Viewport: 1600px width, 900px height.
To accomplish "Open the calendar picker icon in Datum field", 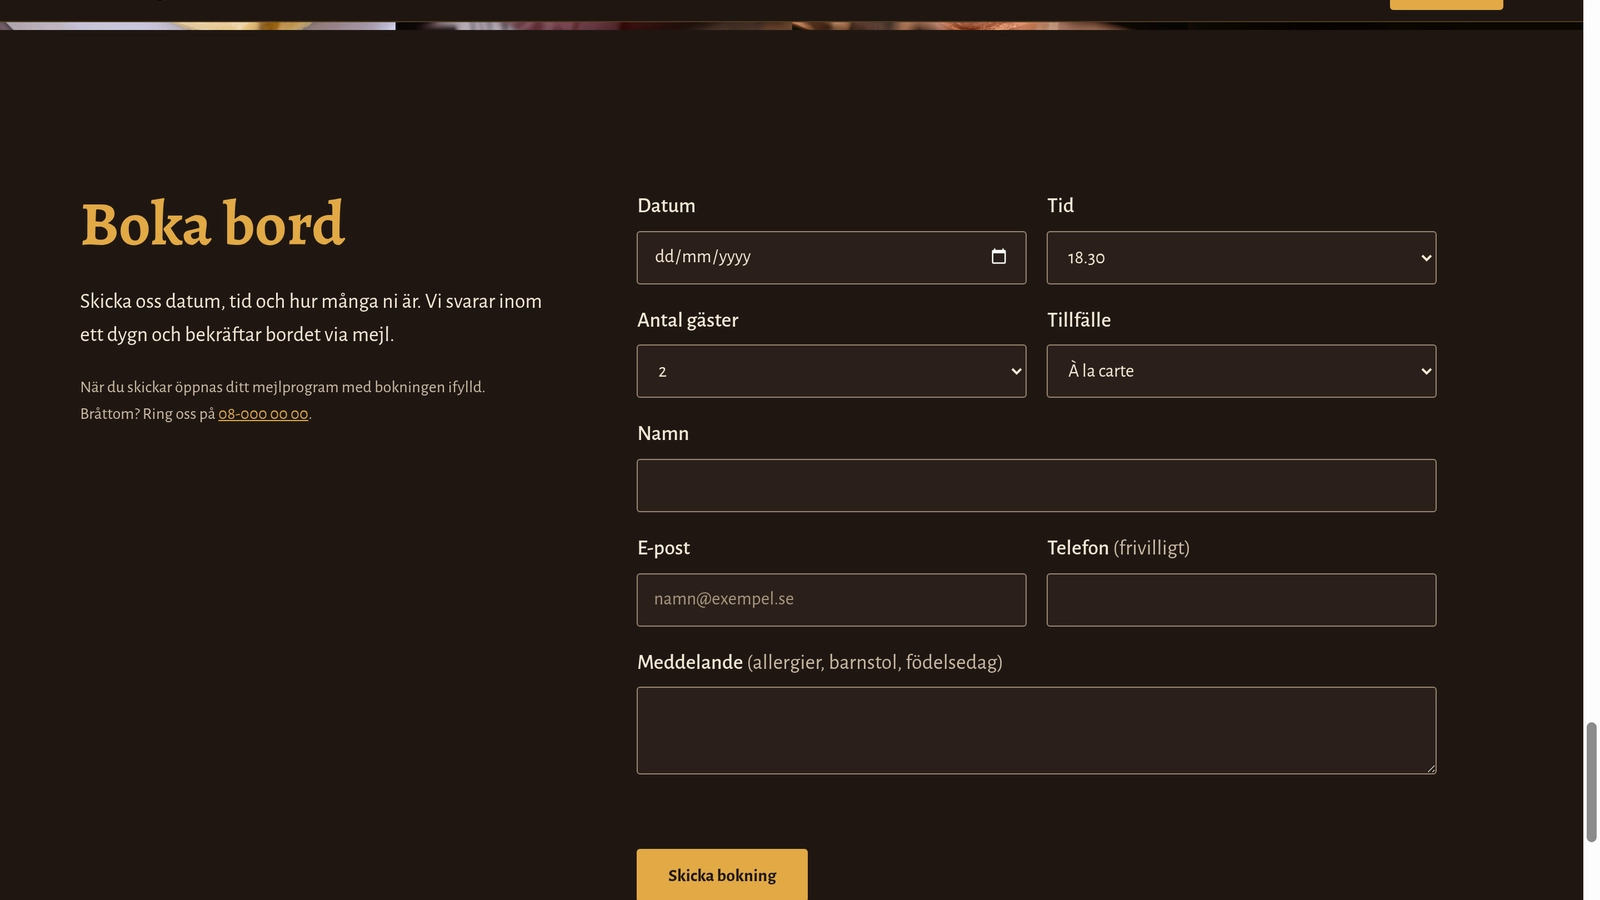I will point(998,257).
